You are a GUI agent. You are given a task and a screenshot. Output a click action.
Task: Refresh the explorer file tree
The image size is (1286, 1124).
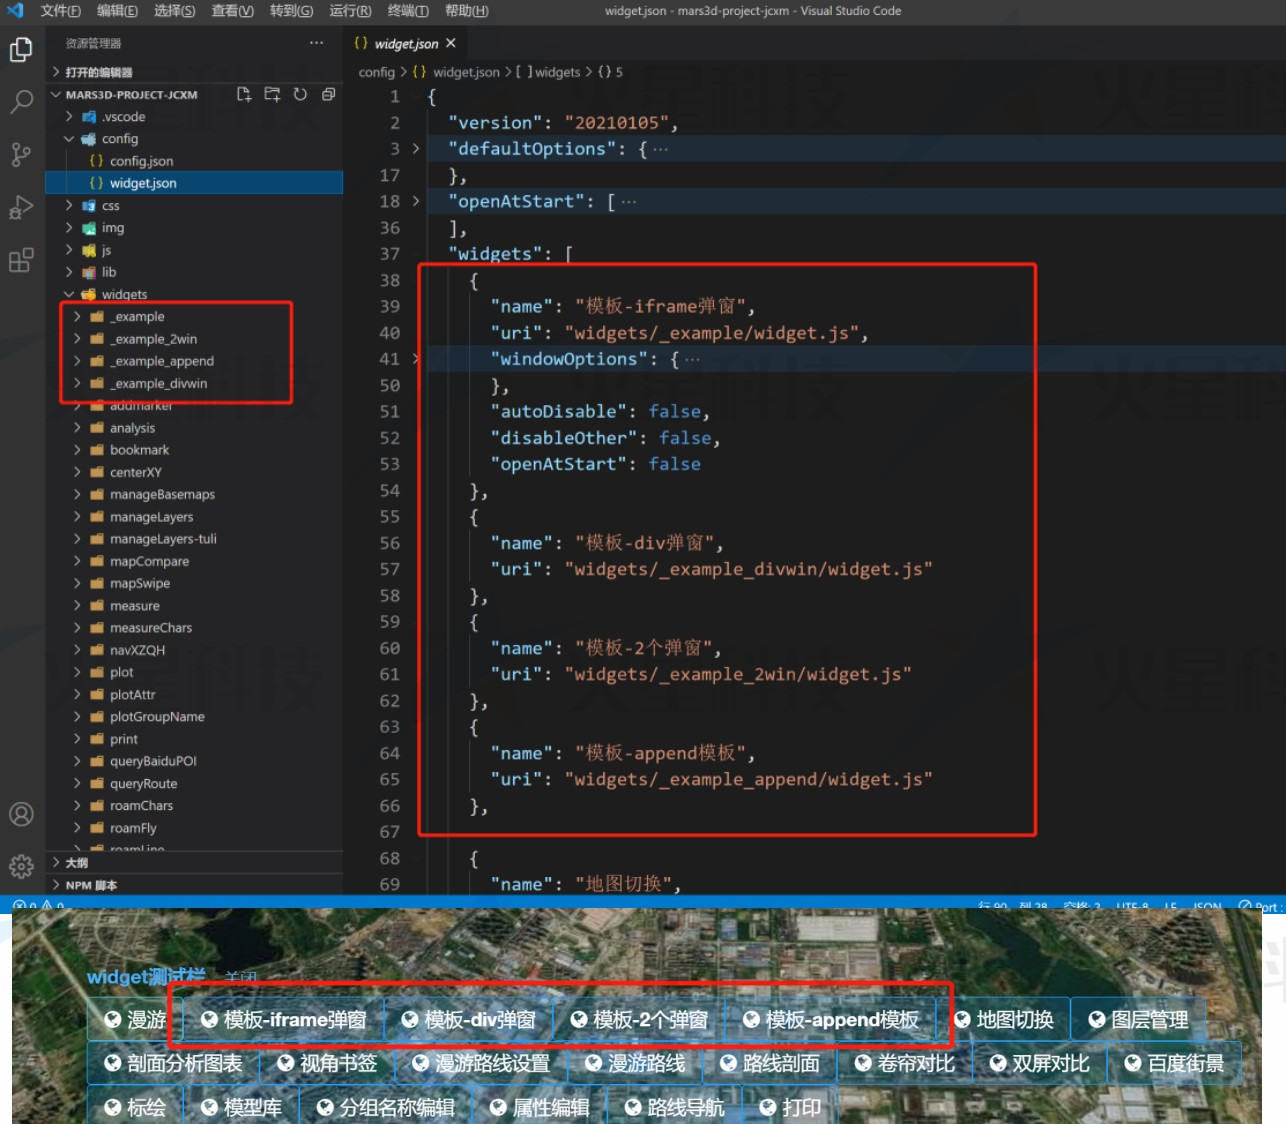(x=300, y=94)
